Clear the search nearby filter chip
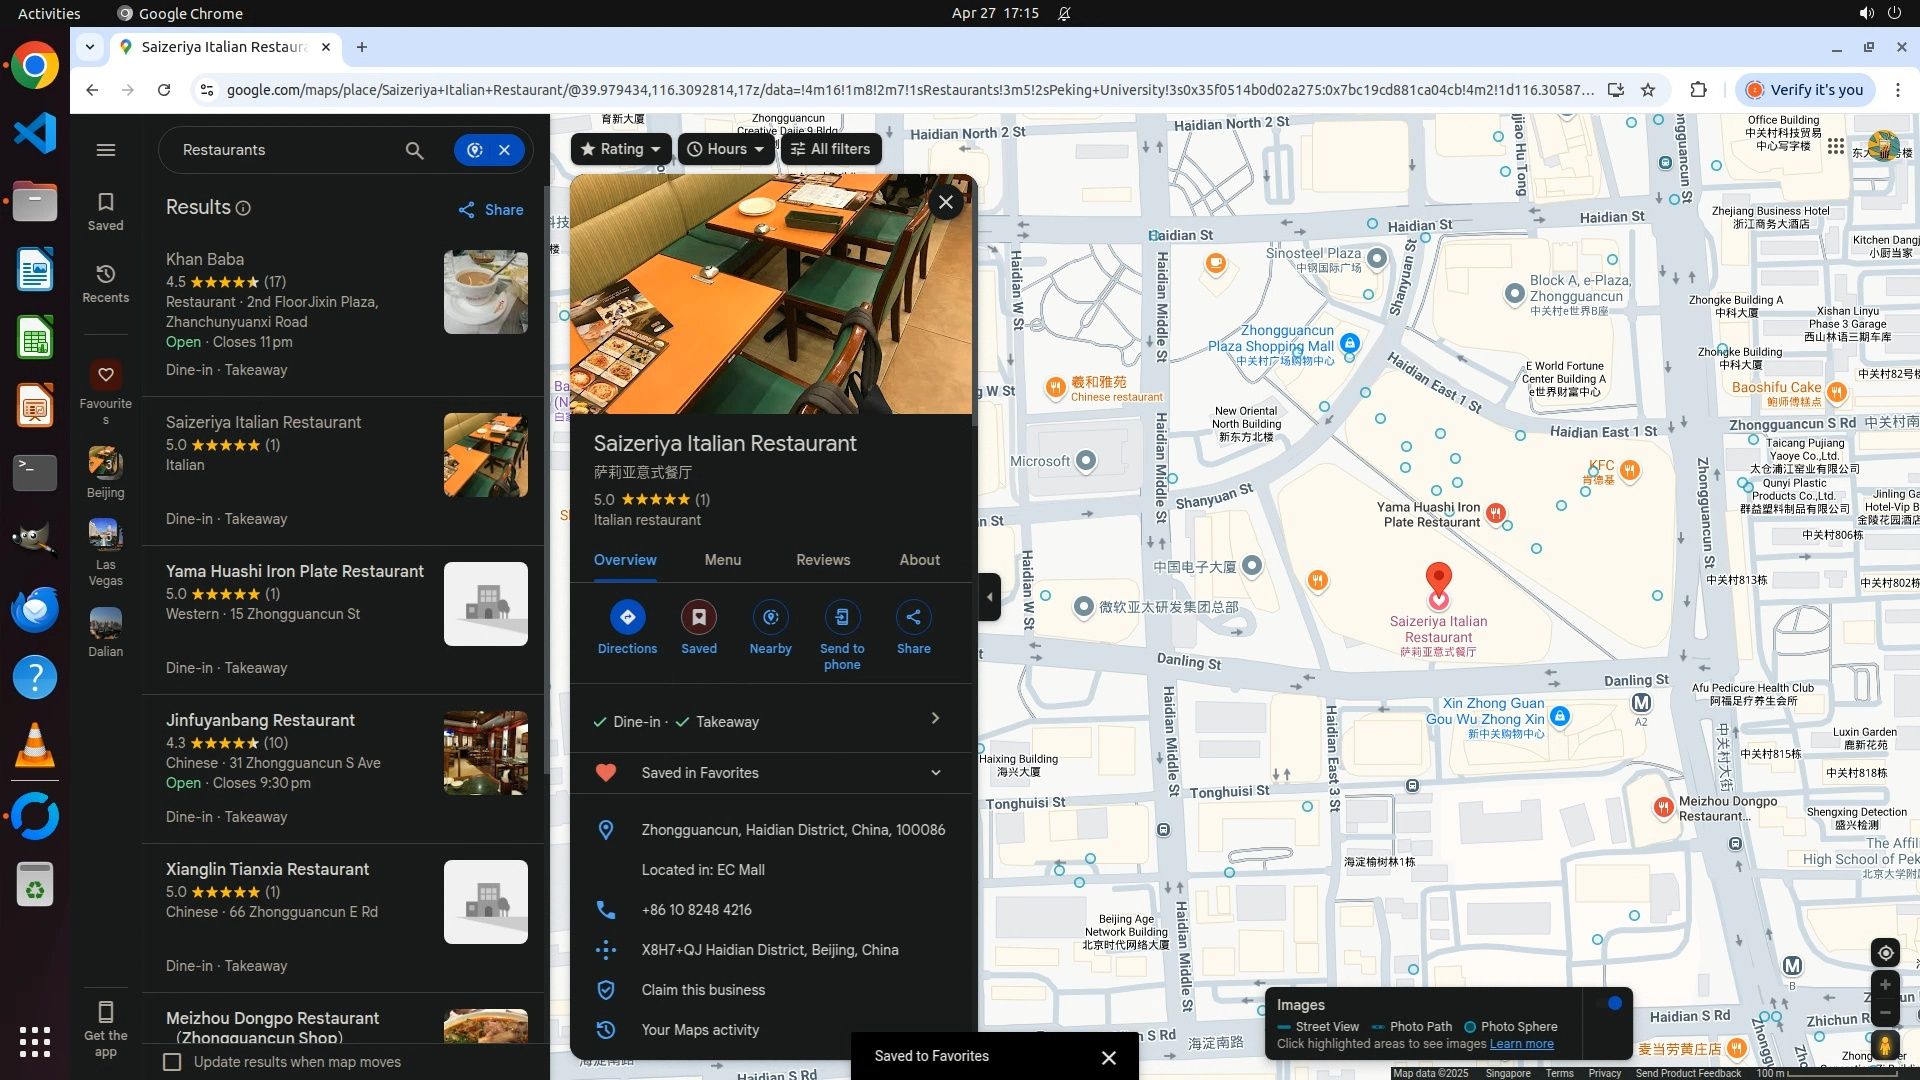Screen dimensions: 1920x1080 [505, 150]
